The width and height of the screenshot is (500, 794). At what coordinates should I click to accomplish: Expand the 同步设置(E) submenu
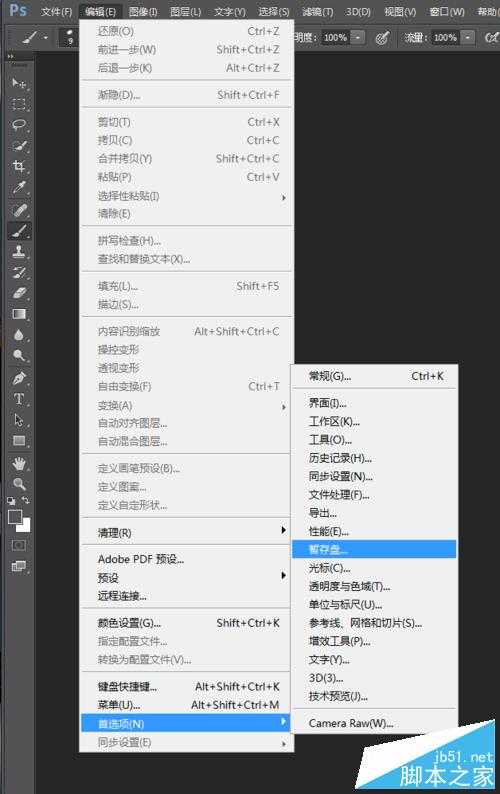point(187,742)
